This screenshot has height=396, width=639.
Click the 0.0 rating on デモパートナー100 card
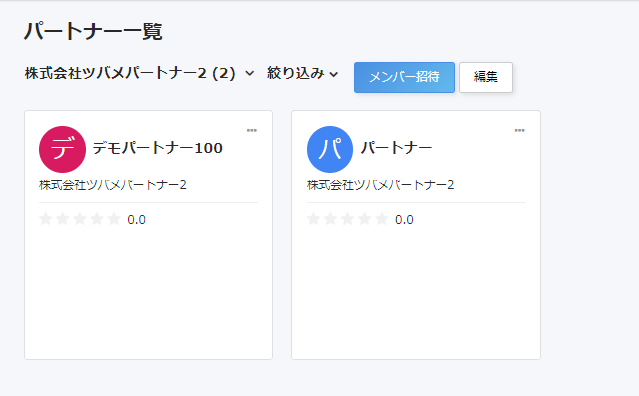(x=137, y=220)
